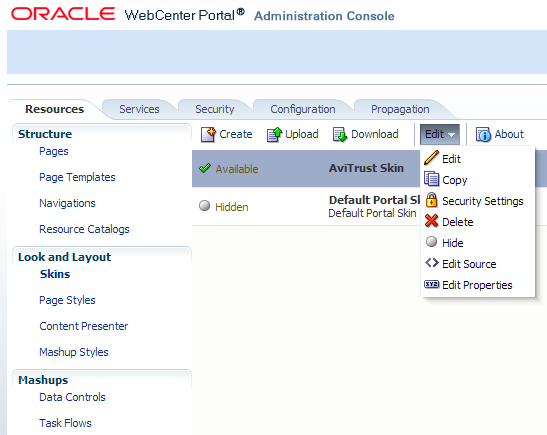
Task: Open the Pages link
Action: tap(54, 151)
